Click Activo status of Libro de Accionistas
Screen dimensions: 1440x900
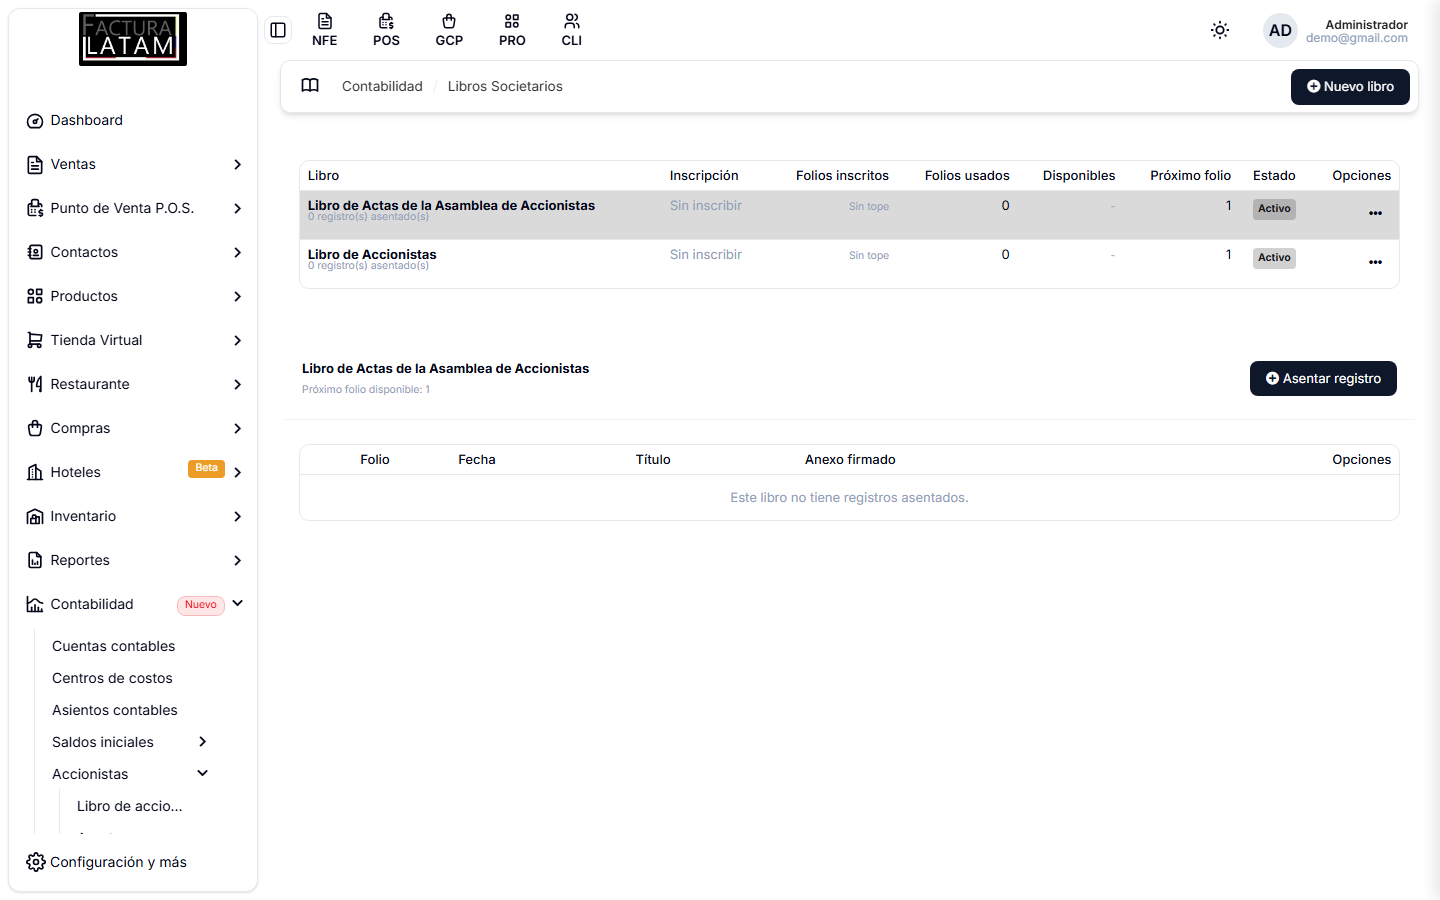point(1274,258)
